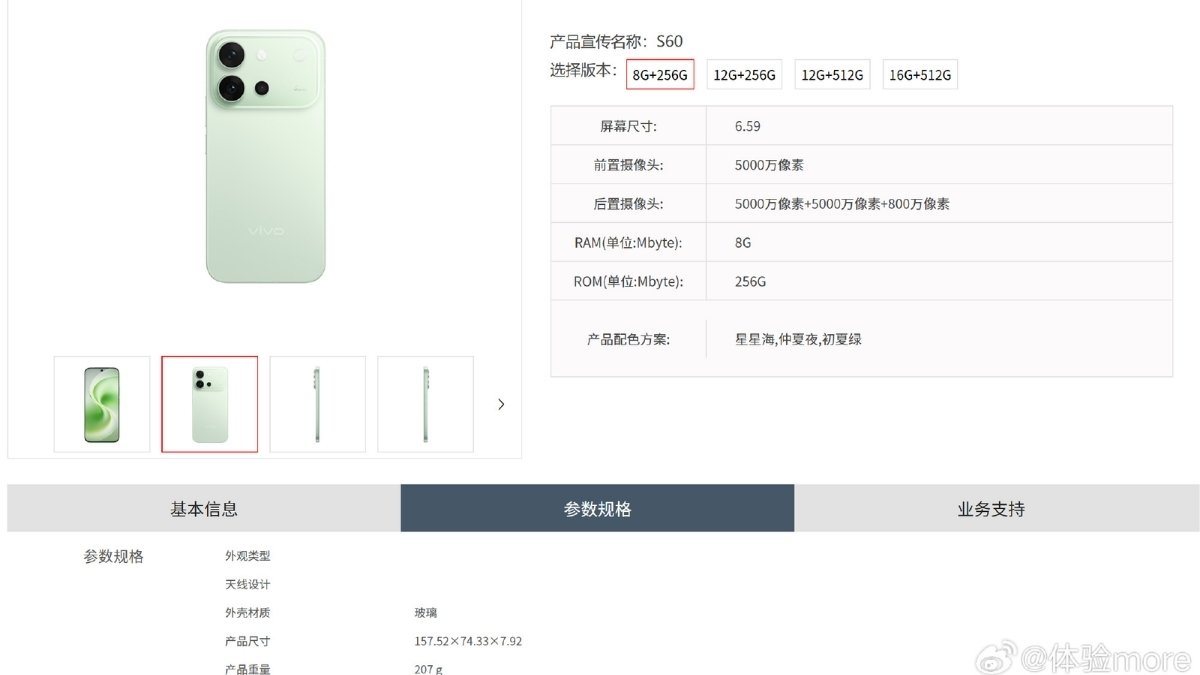Click the screen size value 6.59
This screenshot has width=1200, height=675.
748,126
